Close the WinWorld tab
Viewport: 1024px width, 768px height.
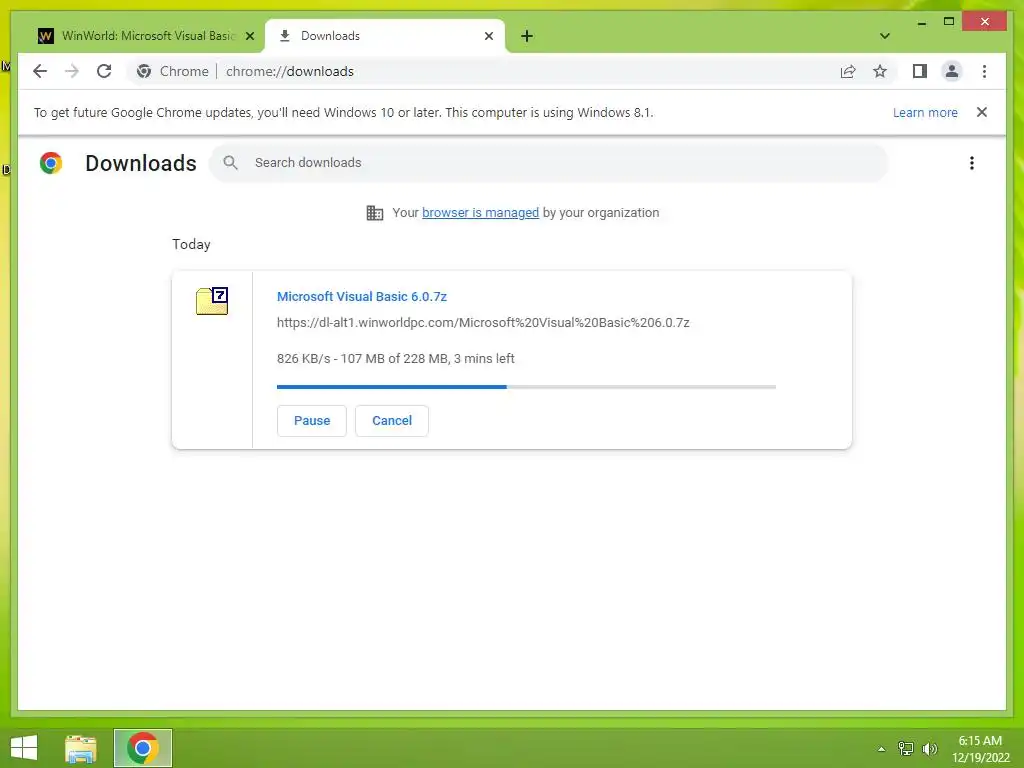(249, 36)
